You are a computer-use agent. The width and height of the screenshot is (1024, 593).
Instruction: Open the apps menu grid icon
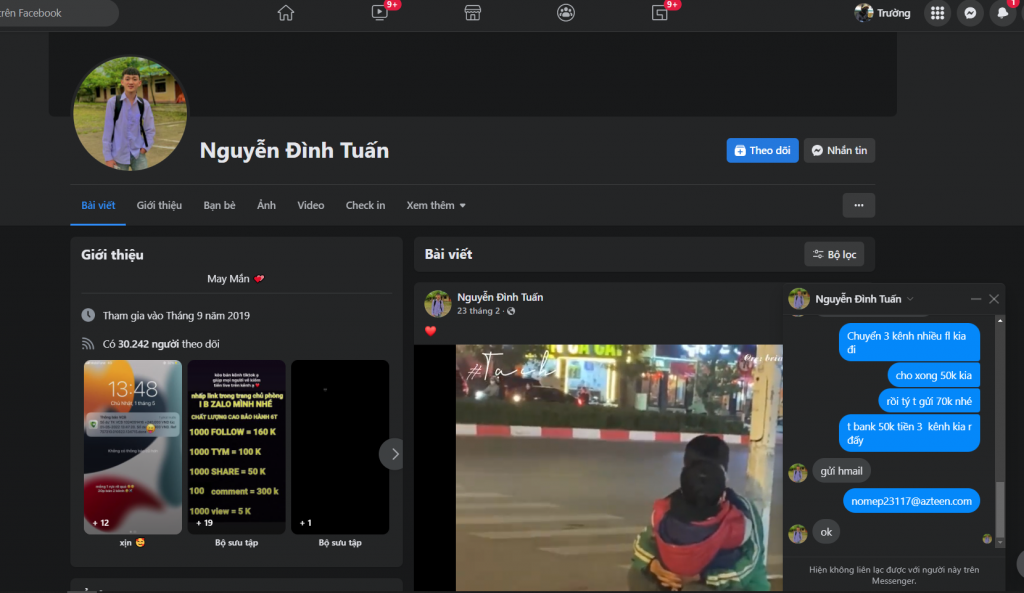pos(937,13)
